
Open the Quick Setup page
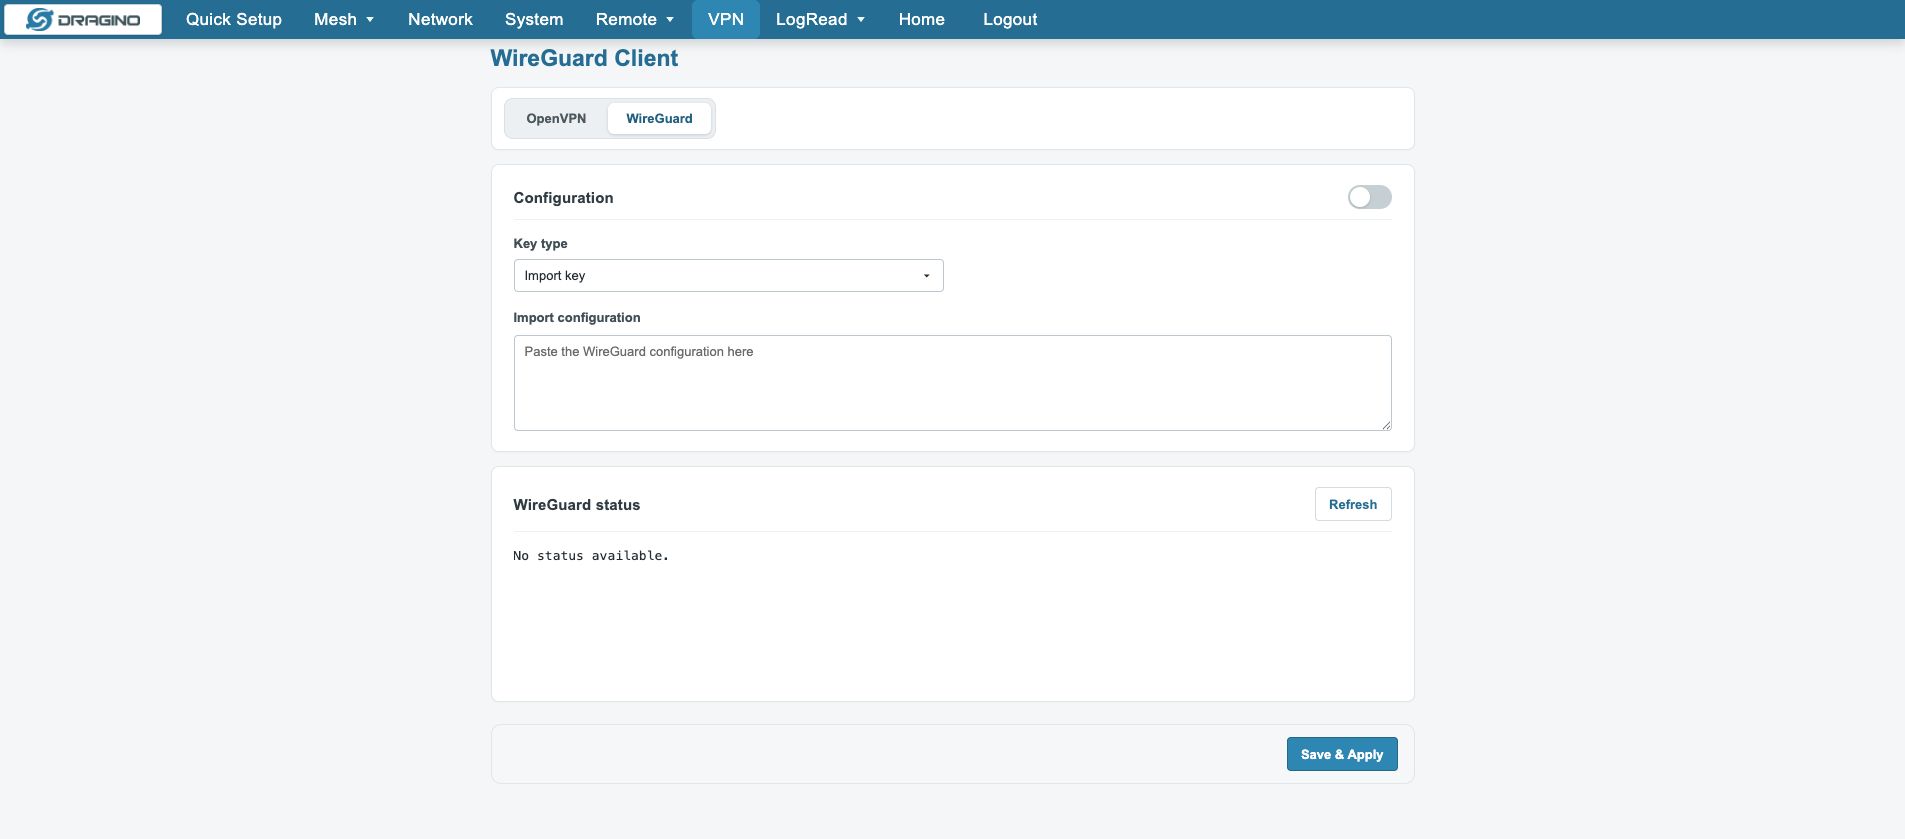[234, 20]
